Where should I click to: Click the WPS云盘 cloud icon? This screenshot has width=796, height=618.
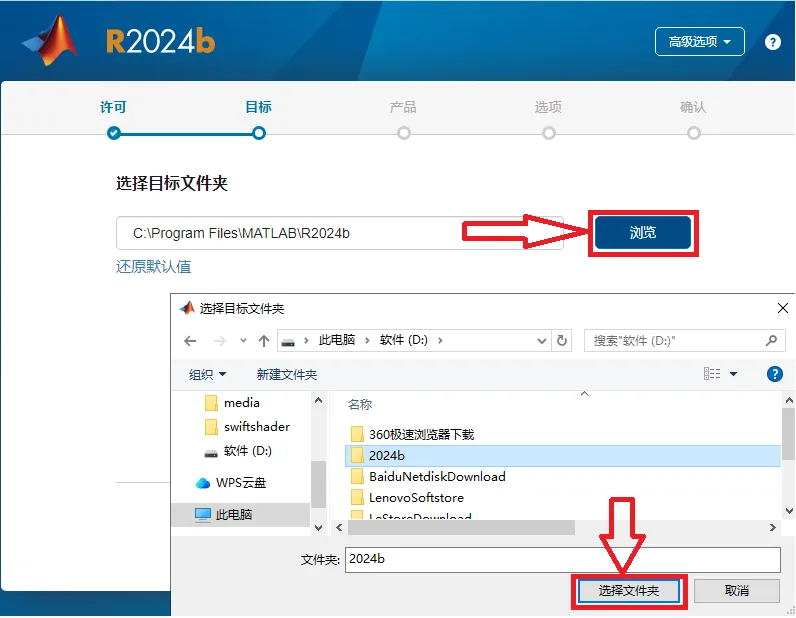click(203, 483)
